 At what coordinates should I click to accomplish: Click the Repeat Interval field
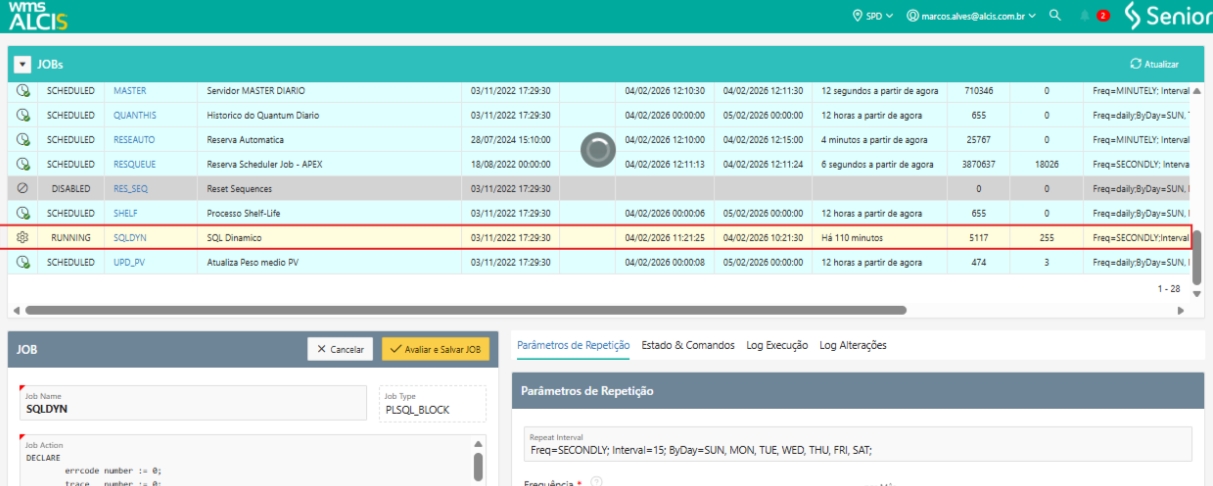click(x=857, y=444)
